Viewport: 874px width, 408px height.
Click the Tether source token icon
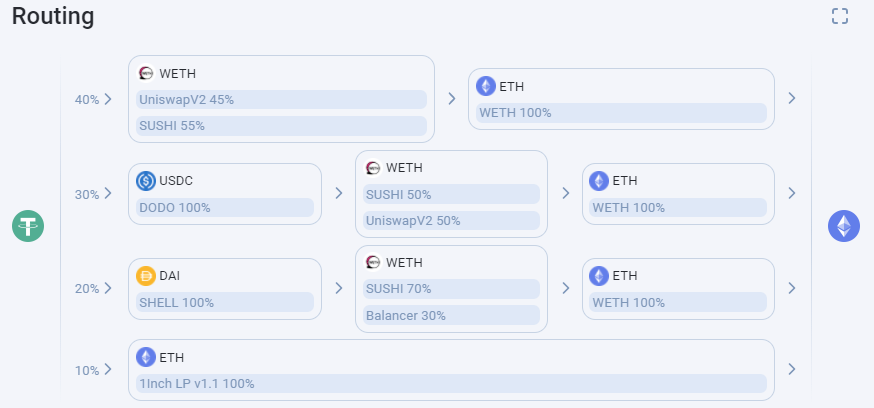point(28,226)
